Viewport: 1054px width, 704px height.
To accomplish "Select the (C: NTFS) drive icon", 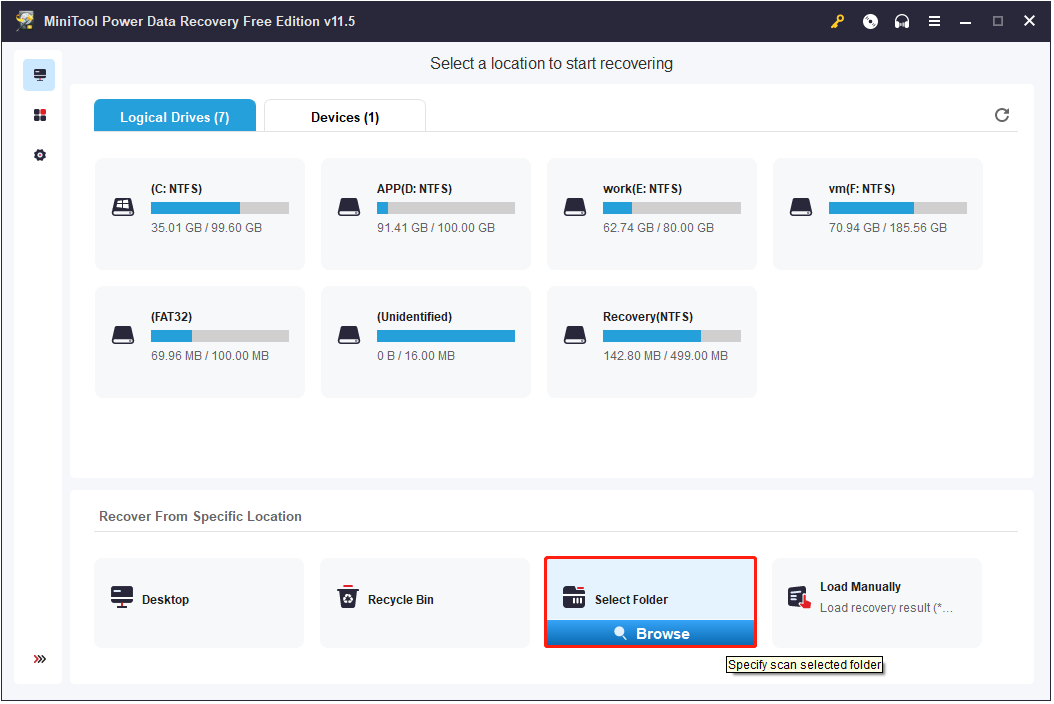I will click(x=123, y=207).
